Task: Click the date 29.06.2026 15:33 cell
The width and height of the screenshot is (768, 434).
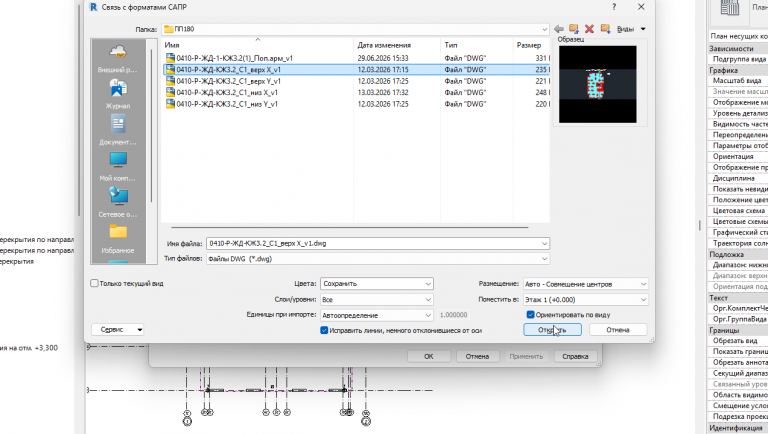Action: (x=383, y=58)
